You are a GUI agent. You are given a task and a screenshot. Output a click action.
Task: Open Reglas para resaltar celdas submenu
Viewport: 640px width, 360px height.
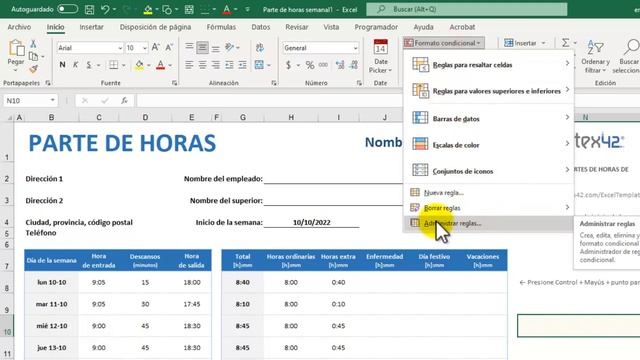coord(489,65)
